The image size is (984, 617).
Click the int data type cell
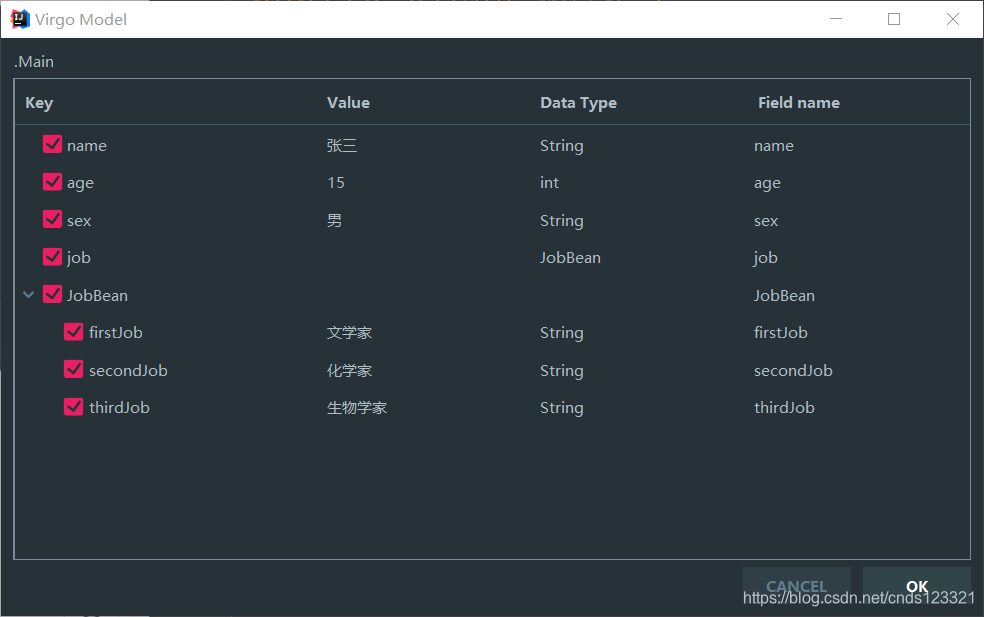click(x=549, y=183)
